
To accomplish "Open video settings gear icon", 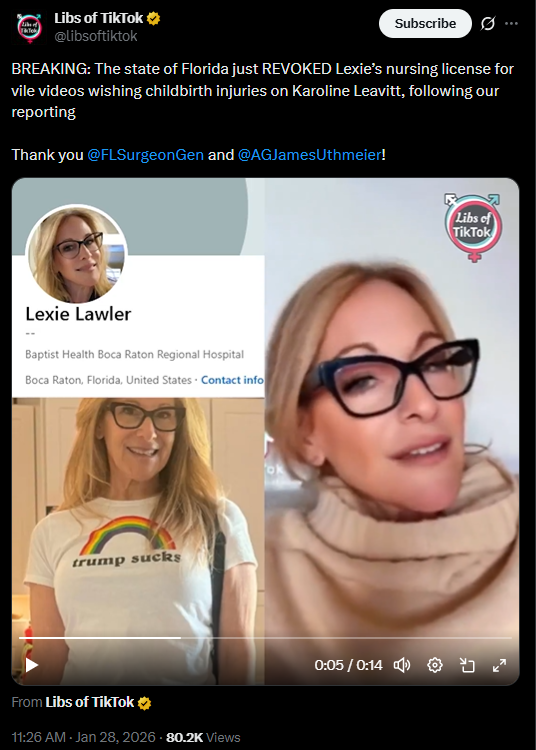I will pos(435,665).
